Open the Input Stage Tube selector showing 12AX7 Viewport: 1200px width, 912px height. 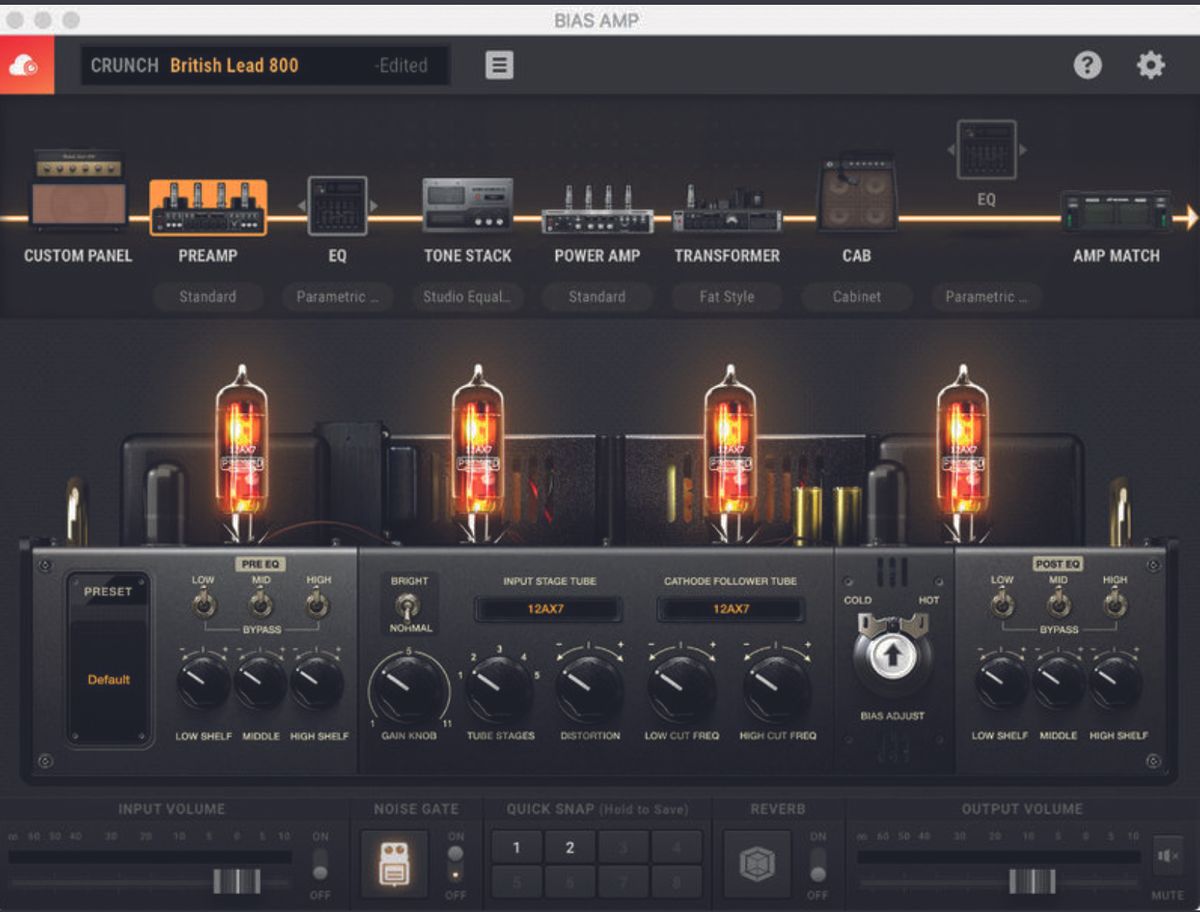click(548, 608)
